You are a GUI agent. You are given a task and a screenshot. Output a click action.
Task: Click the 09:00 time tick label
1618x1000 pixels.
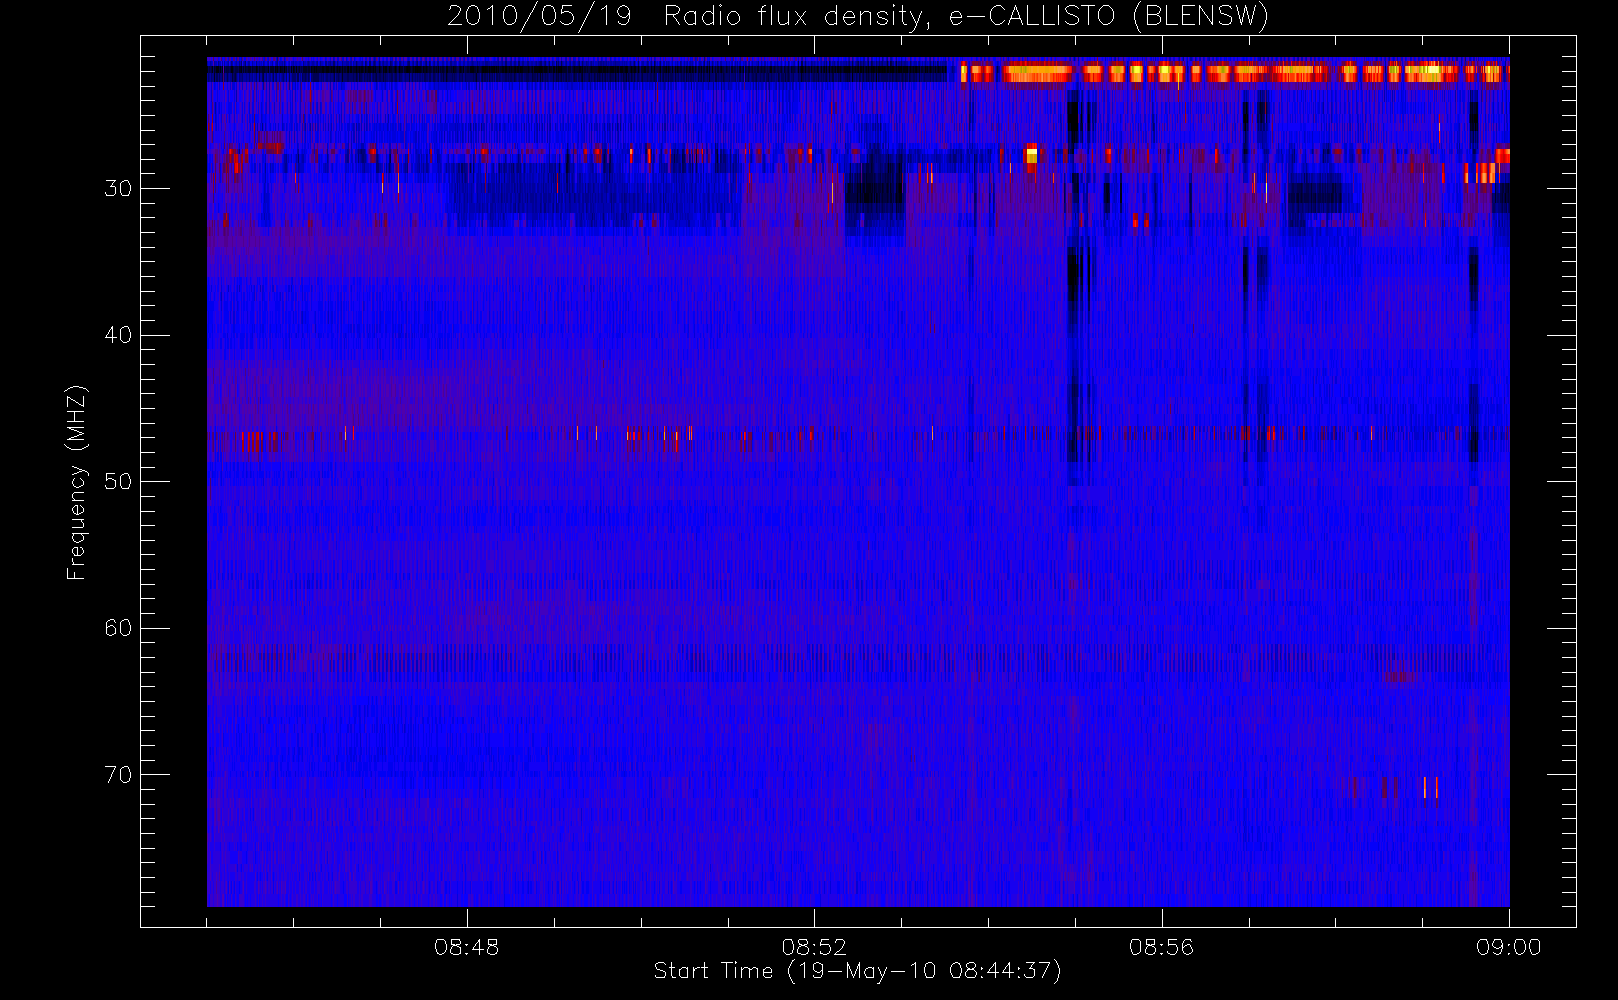coord(1509,947)
